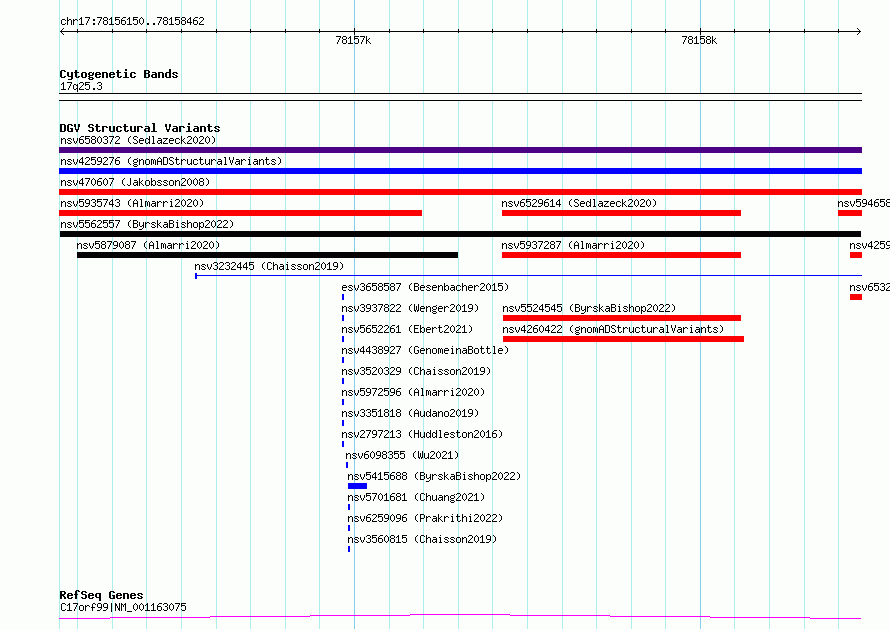This screenshot has width=890, height=629.
Task: Click the blue nsv4259276 variant bar
Action: (460, 171)
